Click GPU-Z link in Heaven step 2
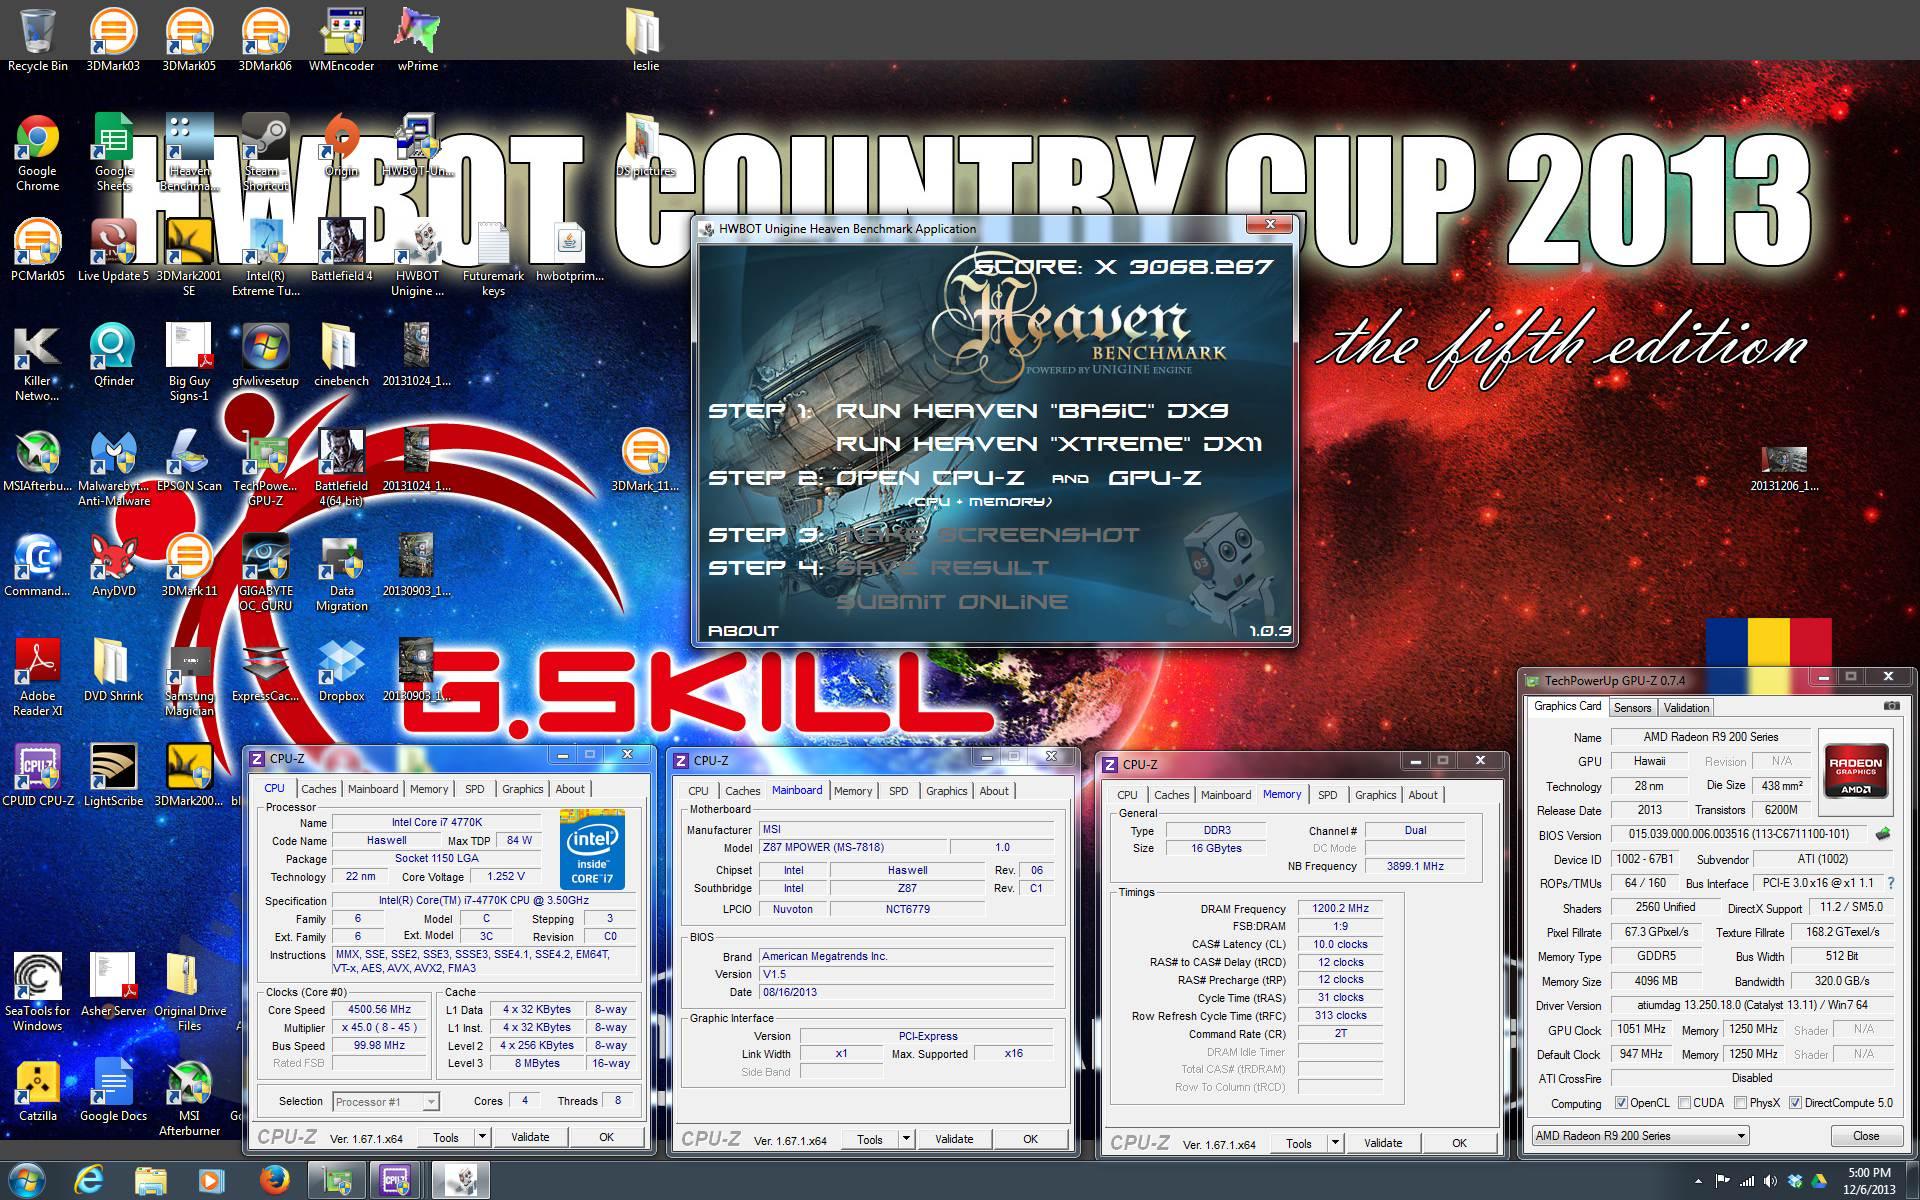The height and width of the screenshot is (1200, 1920). point(1155,477)
